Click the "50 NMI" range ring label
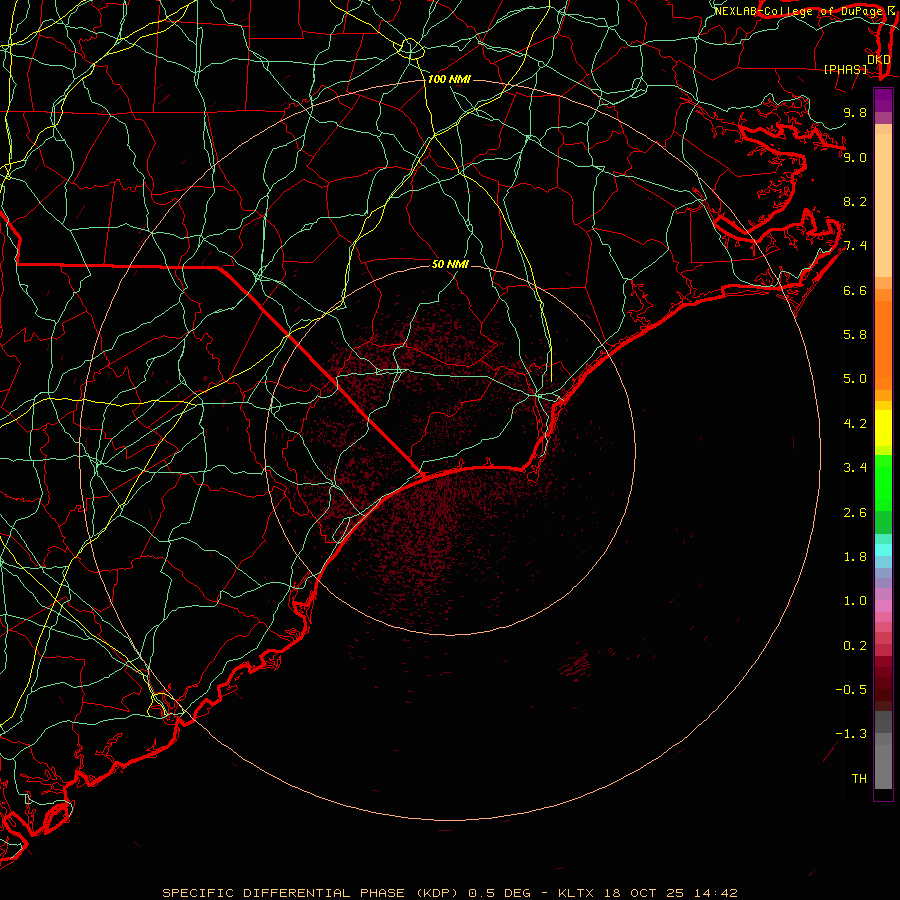 click(450, 264)
